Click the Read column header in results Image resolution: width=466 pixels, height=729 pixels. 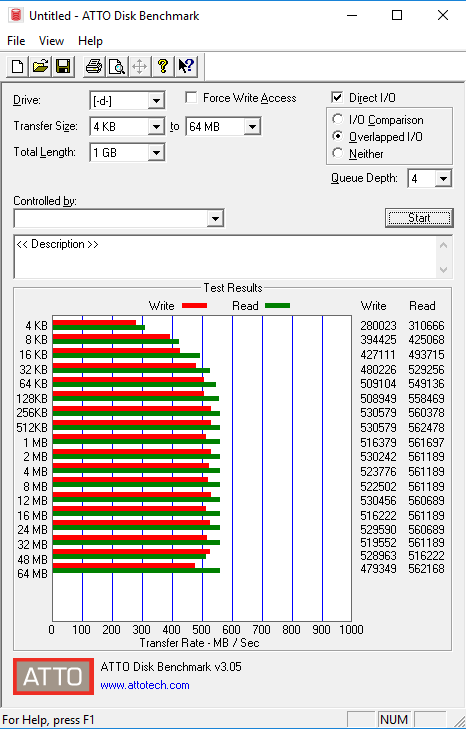coord(422,306)
